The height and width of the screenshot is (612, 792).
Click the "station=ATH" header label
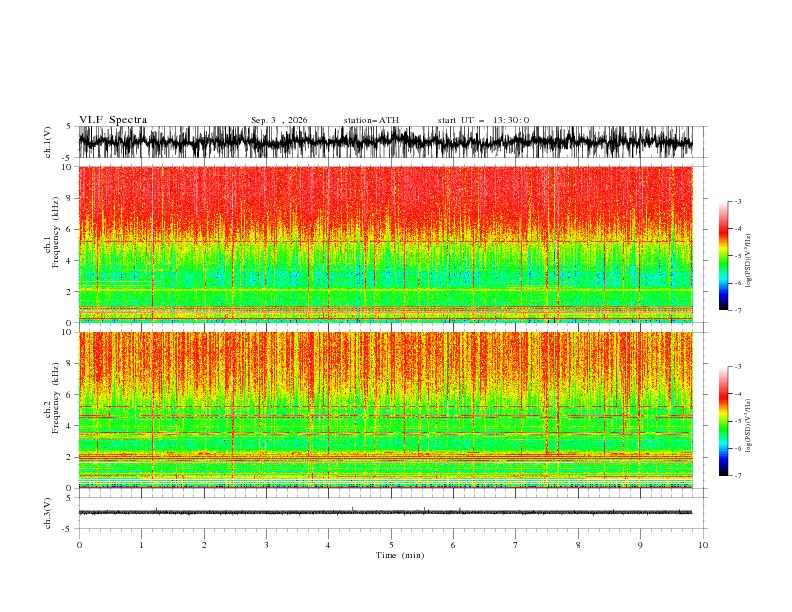(371, 120)
